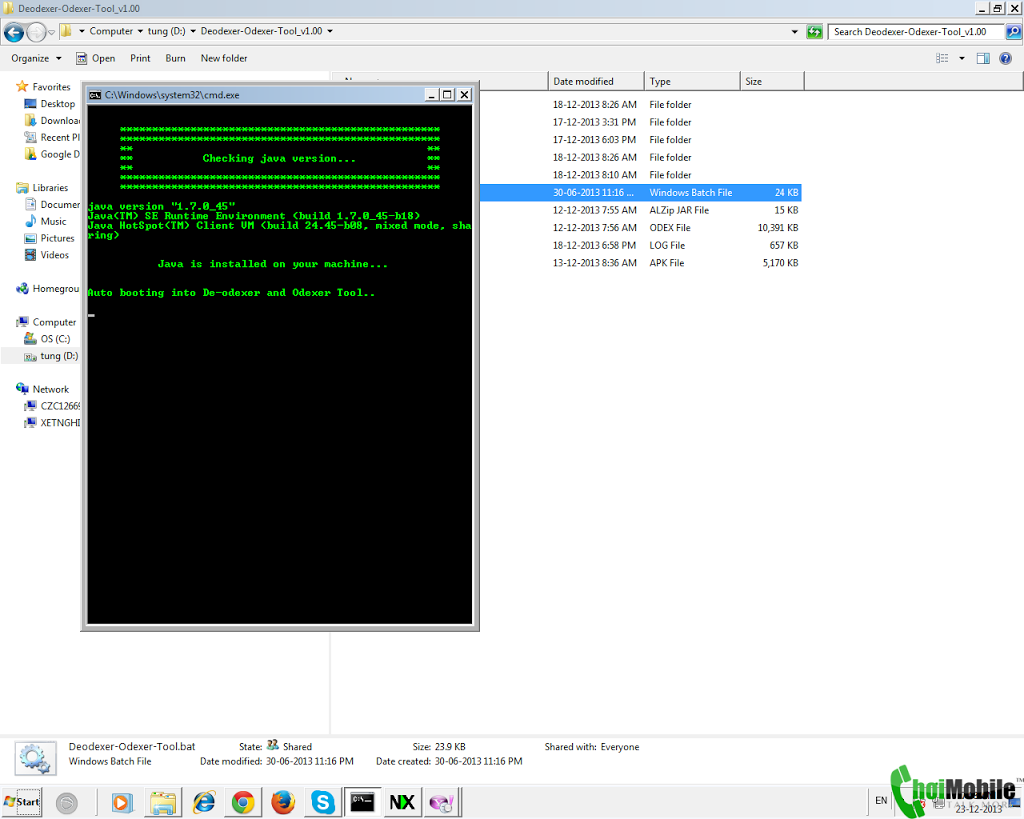
Task: Click Print in the Explorer toolbar
Action: 140,58
